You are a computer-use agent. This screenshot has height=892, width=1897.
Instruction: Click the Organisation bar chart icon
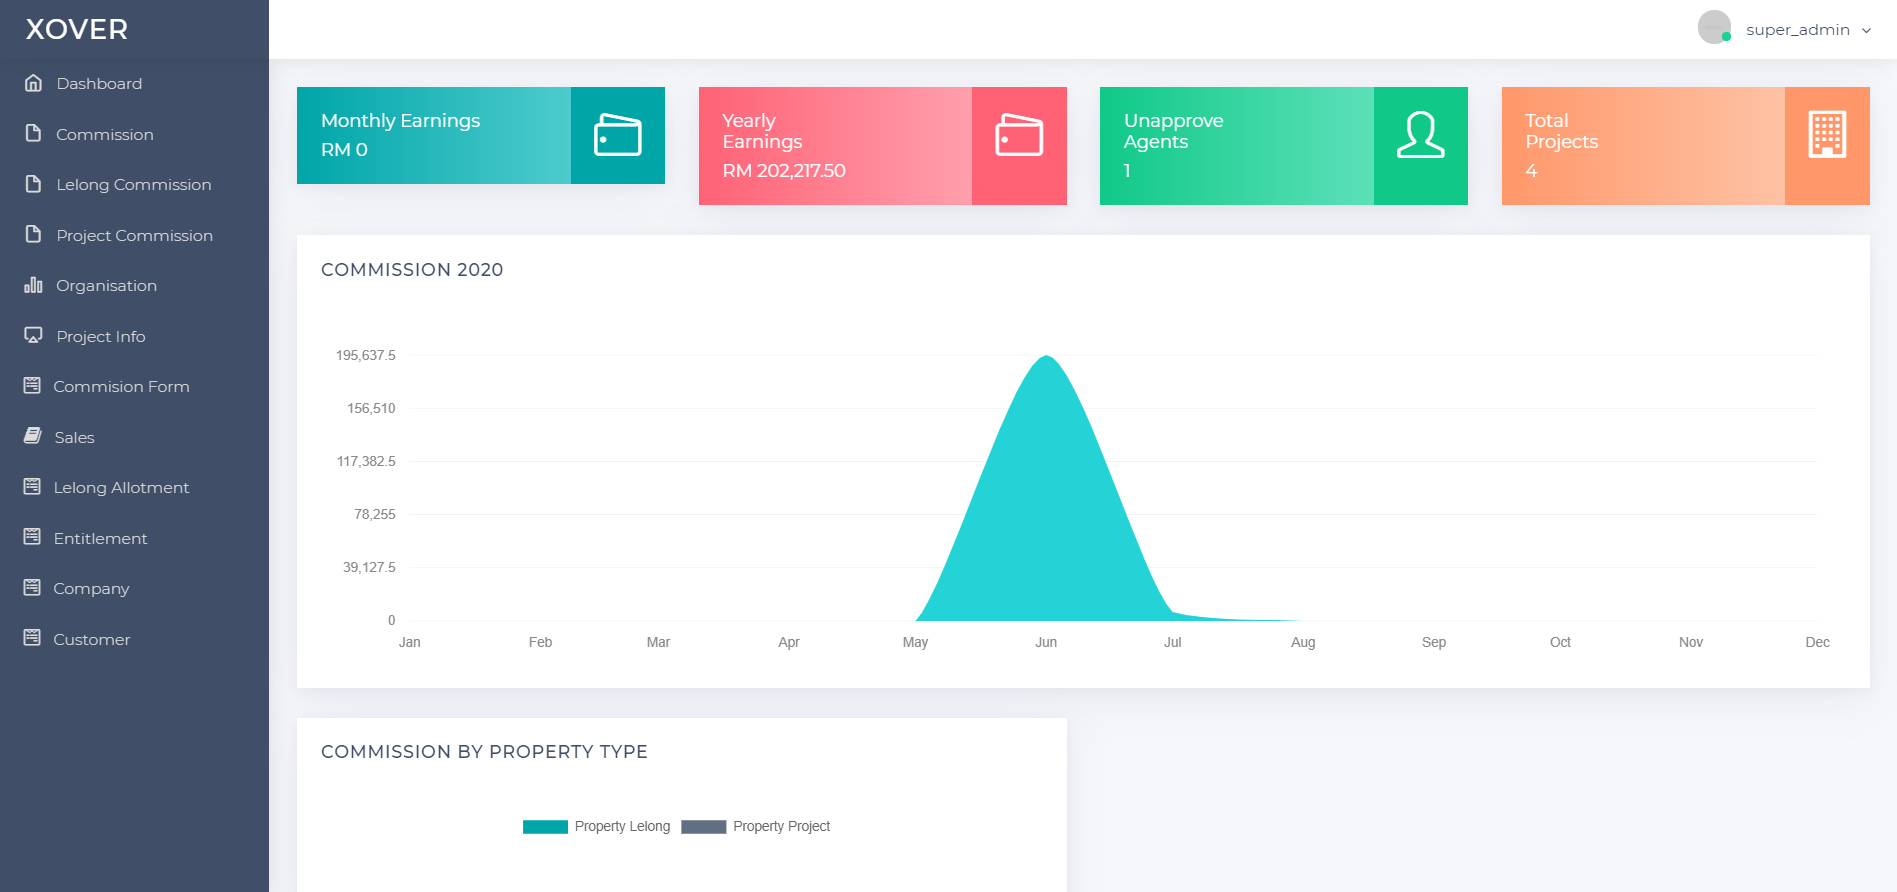coord(33,285)
